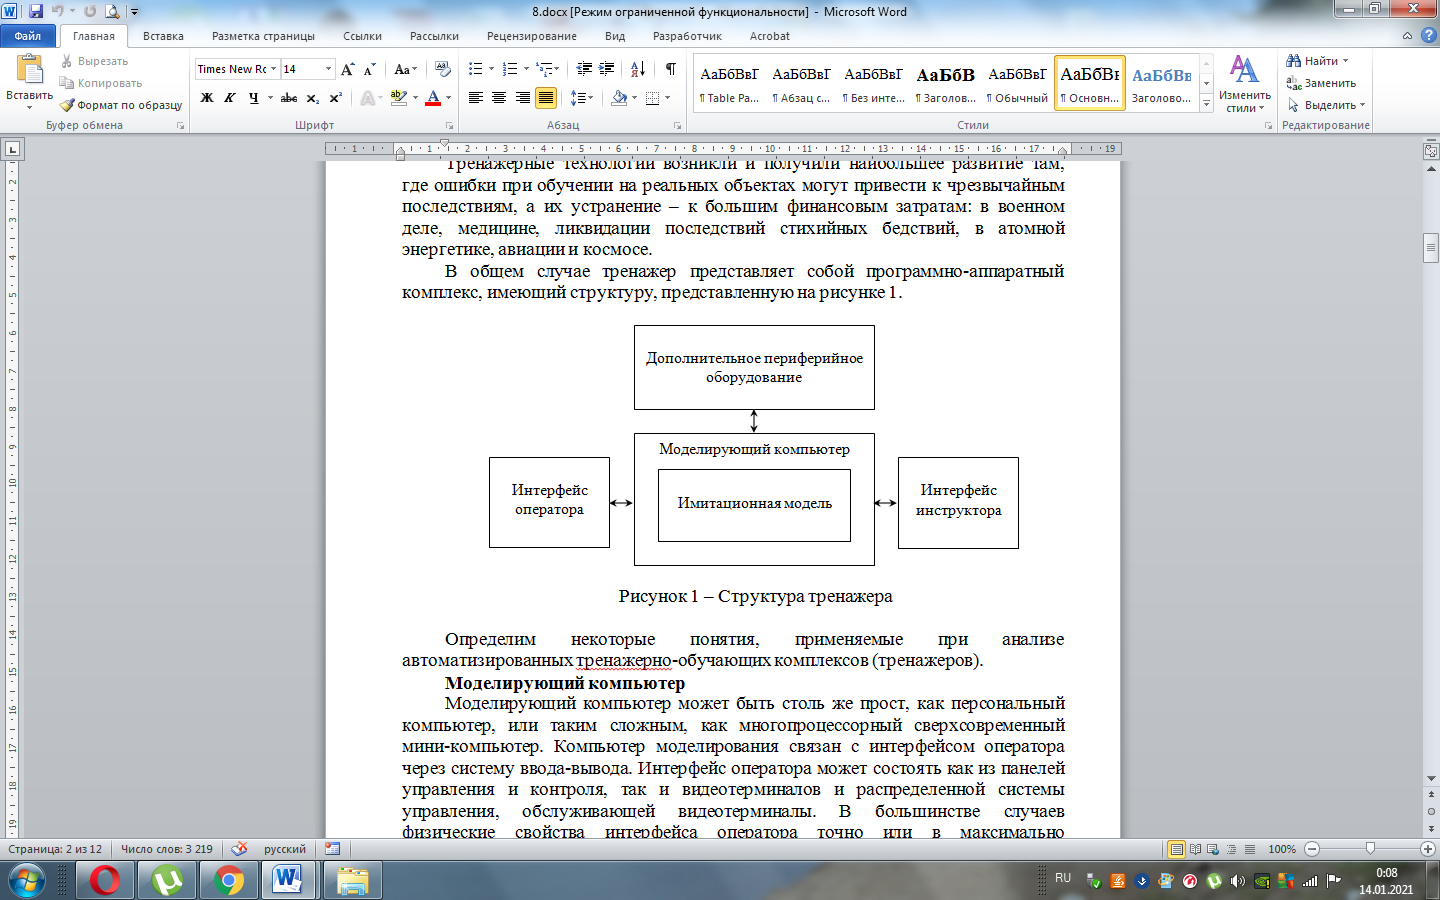
Task: Click the Bullets list icon
Action: 475,69
